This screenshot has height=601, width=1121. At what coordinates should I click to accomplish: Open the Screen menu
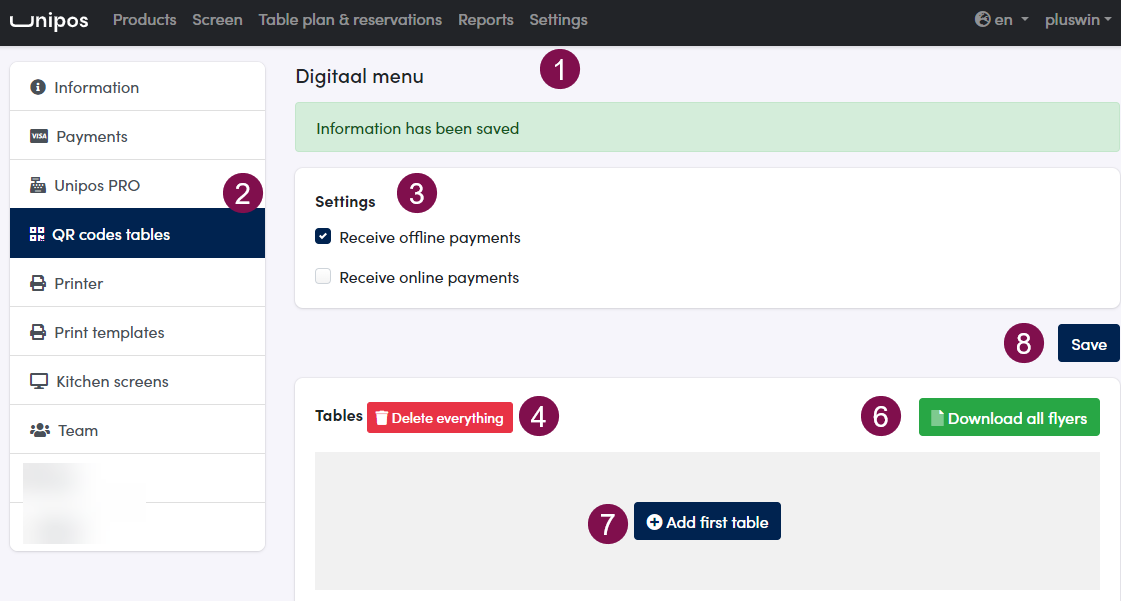tap(217, 20)
